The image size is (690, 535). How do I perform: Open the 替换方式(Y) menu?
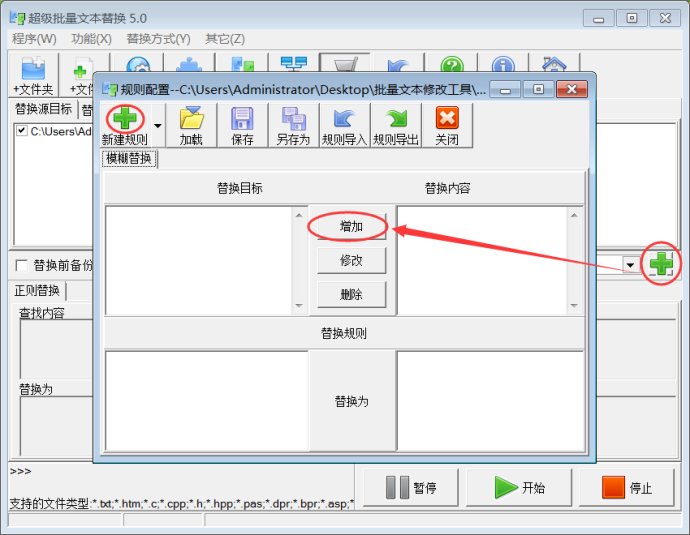click(158, 38)
